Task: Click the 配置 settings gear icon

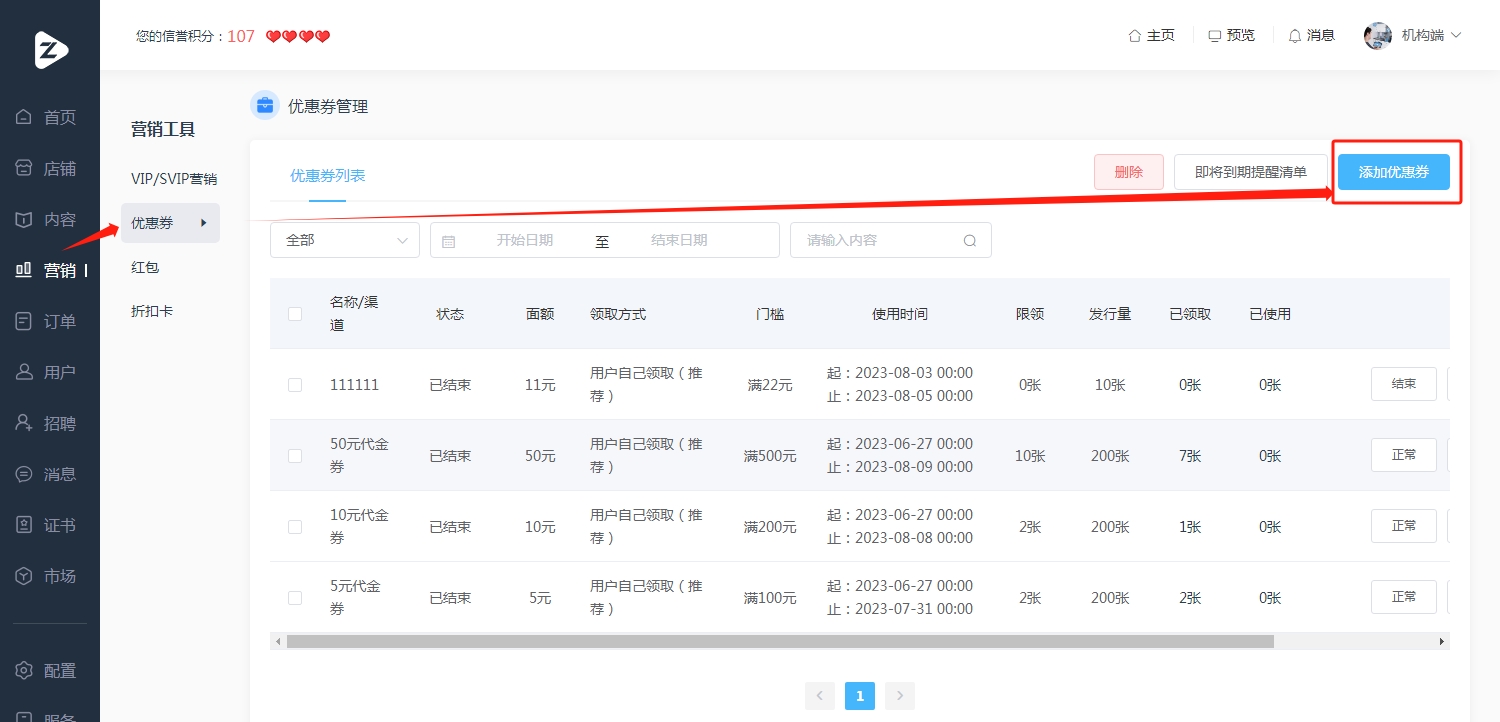Action: click(24, 670)
